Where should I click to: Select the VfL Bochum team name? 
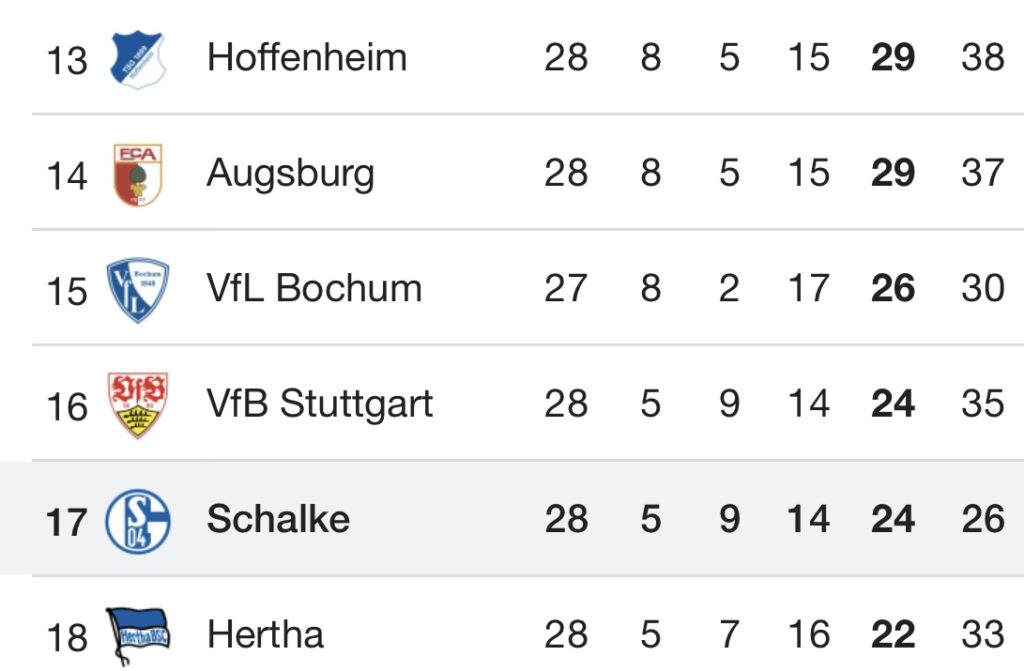(x=314, y=289)
